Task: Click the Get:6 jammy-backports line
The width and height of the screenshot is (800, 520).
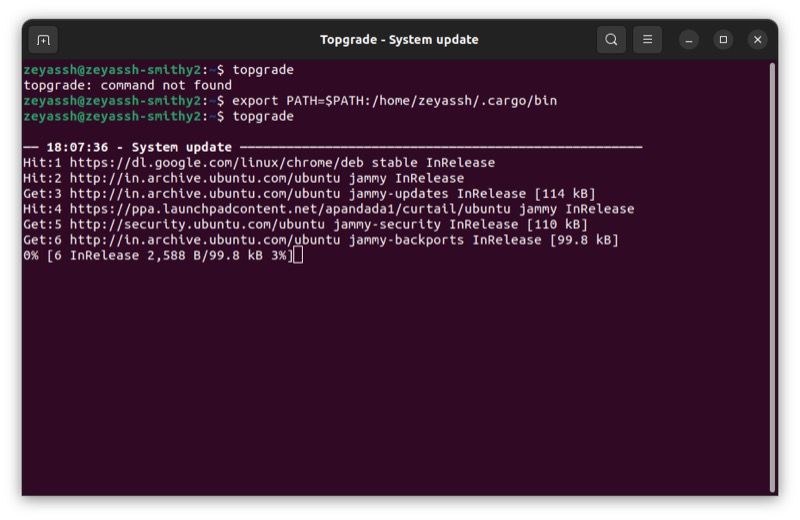Action: click(320, 240)
